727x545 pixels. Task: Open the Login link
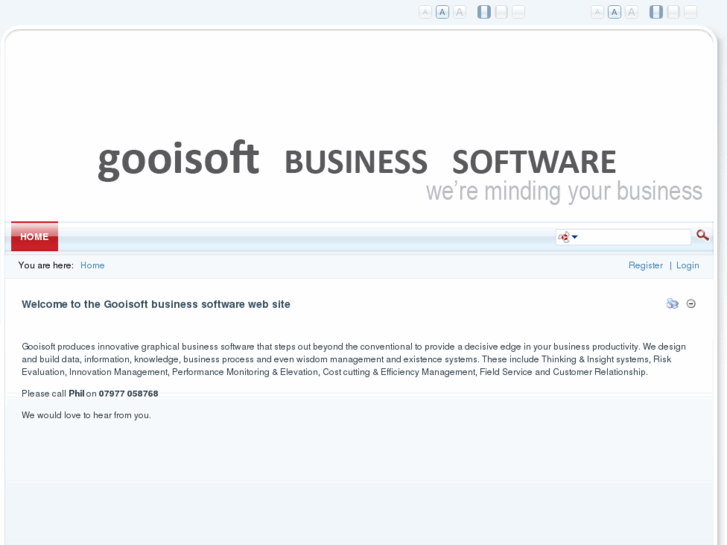pyautogui.click(x=688, y=265)
